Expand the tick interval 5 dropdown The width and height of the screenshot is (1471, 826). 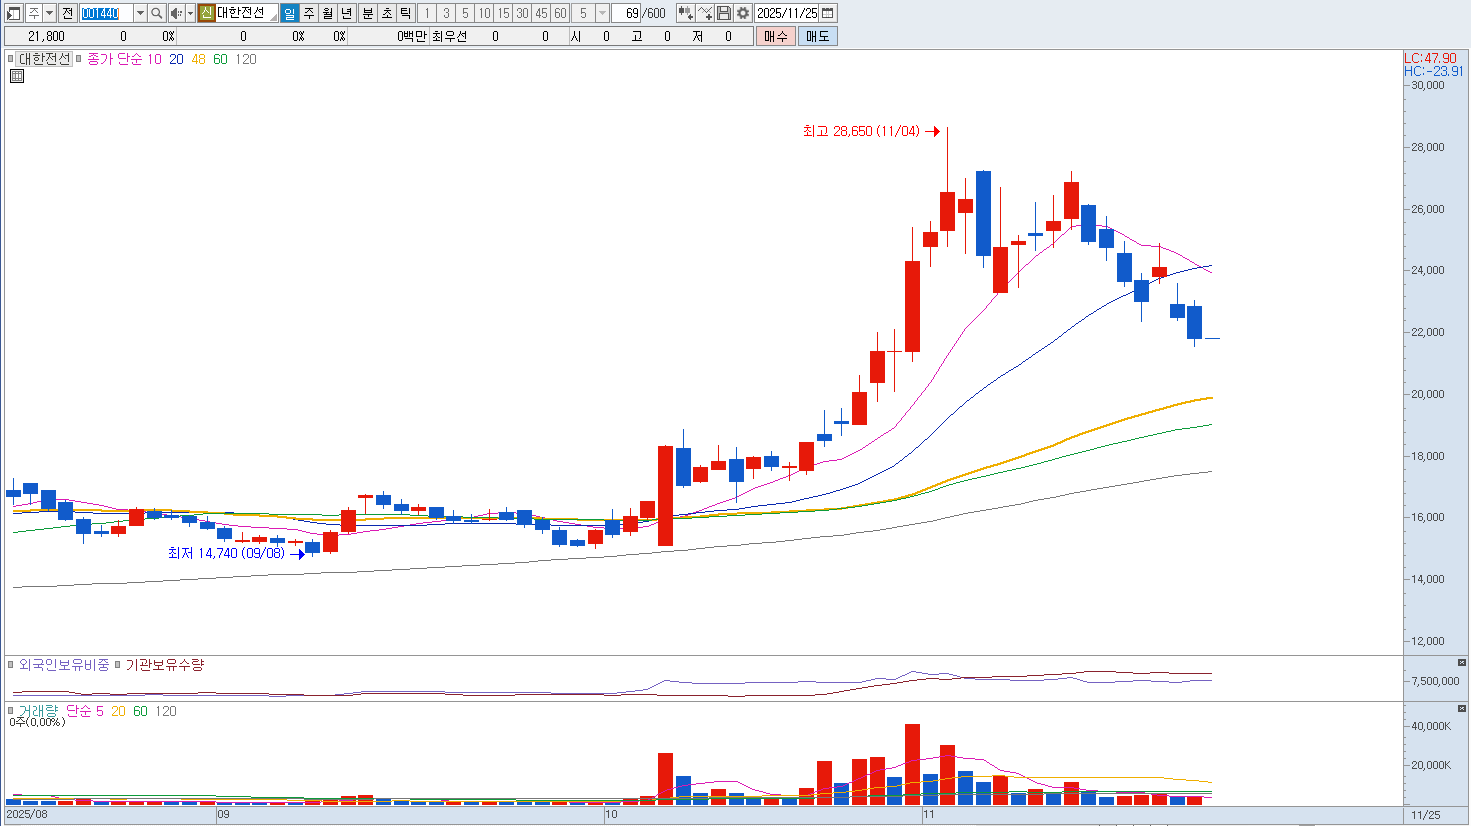pos(602,13)
